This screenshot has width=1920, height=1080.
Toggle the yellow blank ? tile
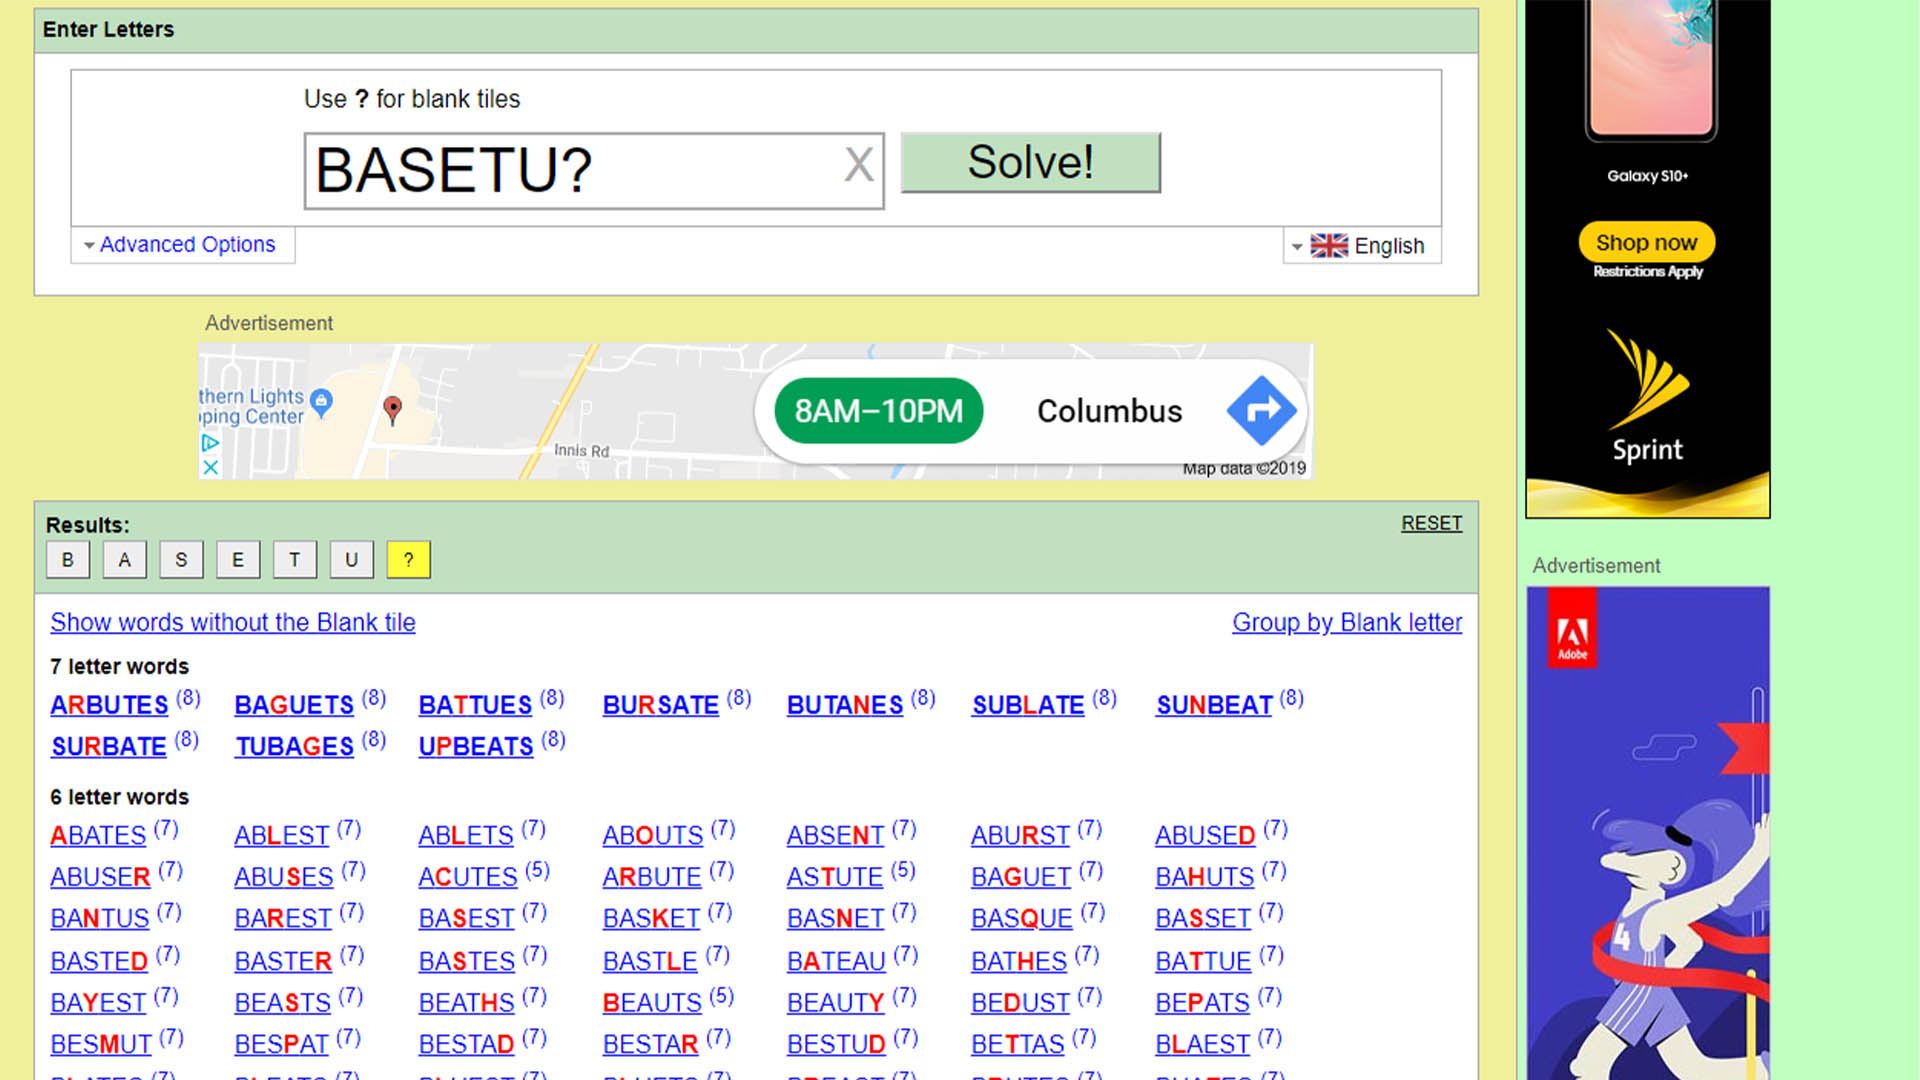(408, 560)
